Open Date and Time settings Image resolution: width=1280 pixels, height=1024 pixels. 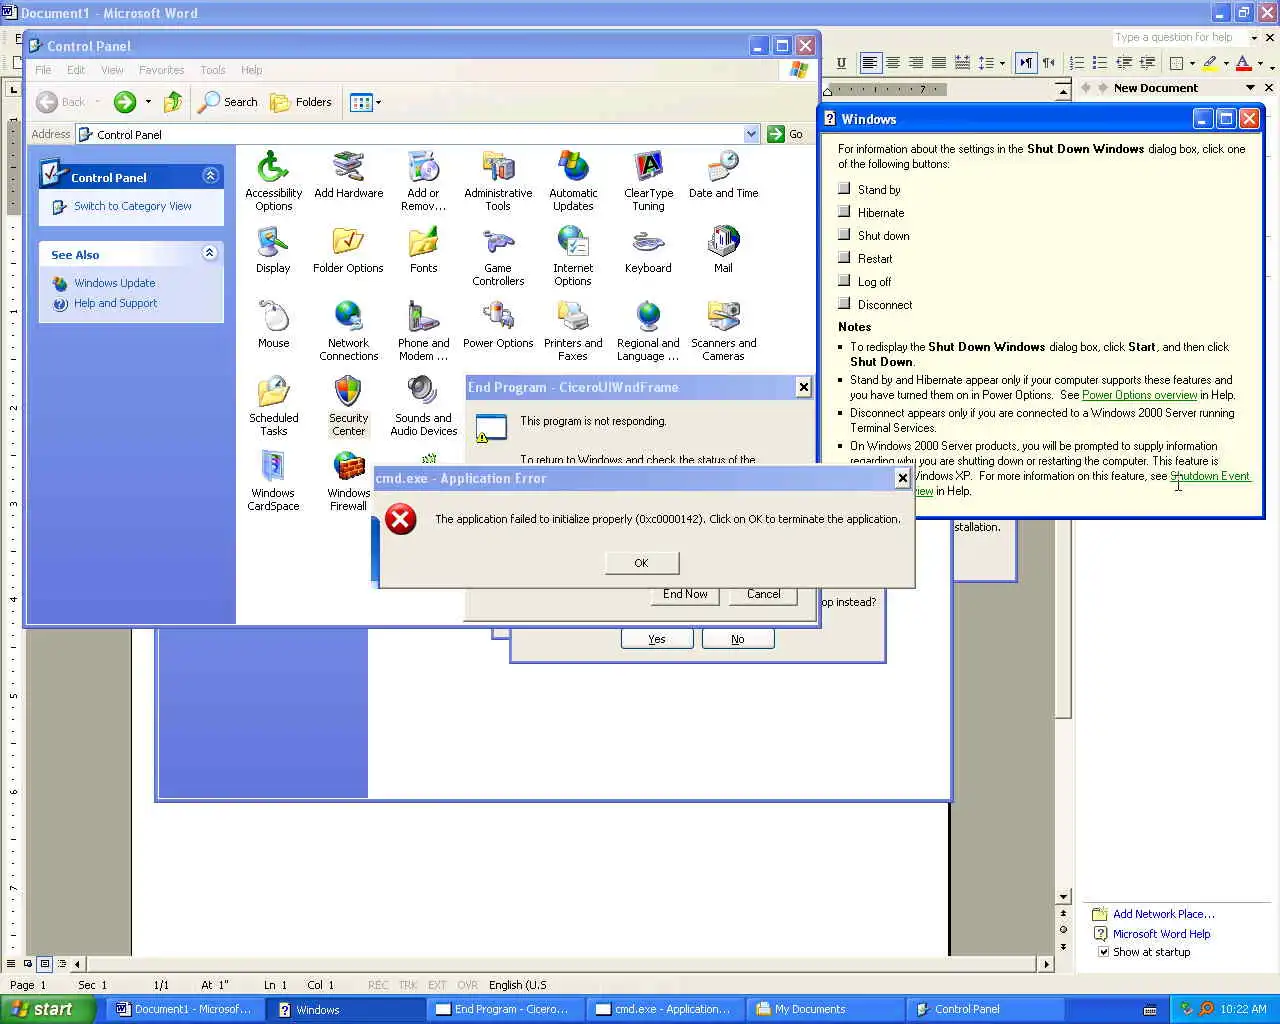click(723, 175)
